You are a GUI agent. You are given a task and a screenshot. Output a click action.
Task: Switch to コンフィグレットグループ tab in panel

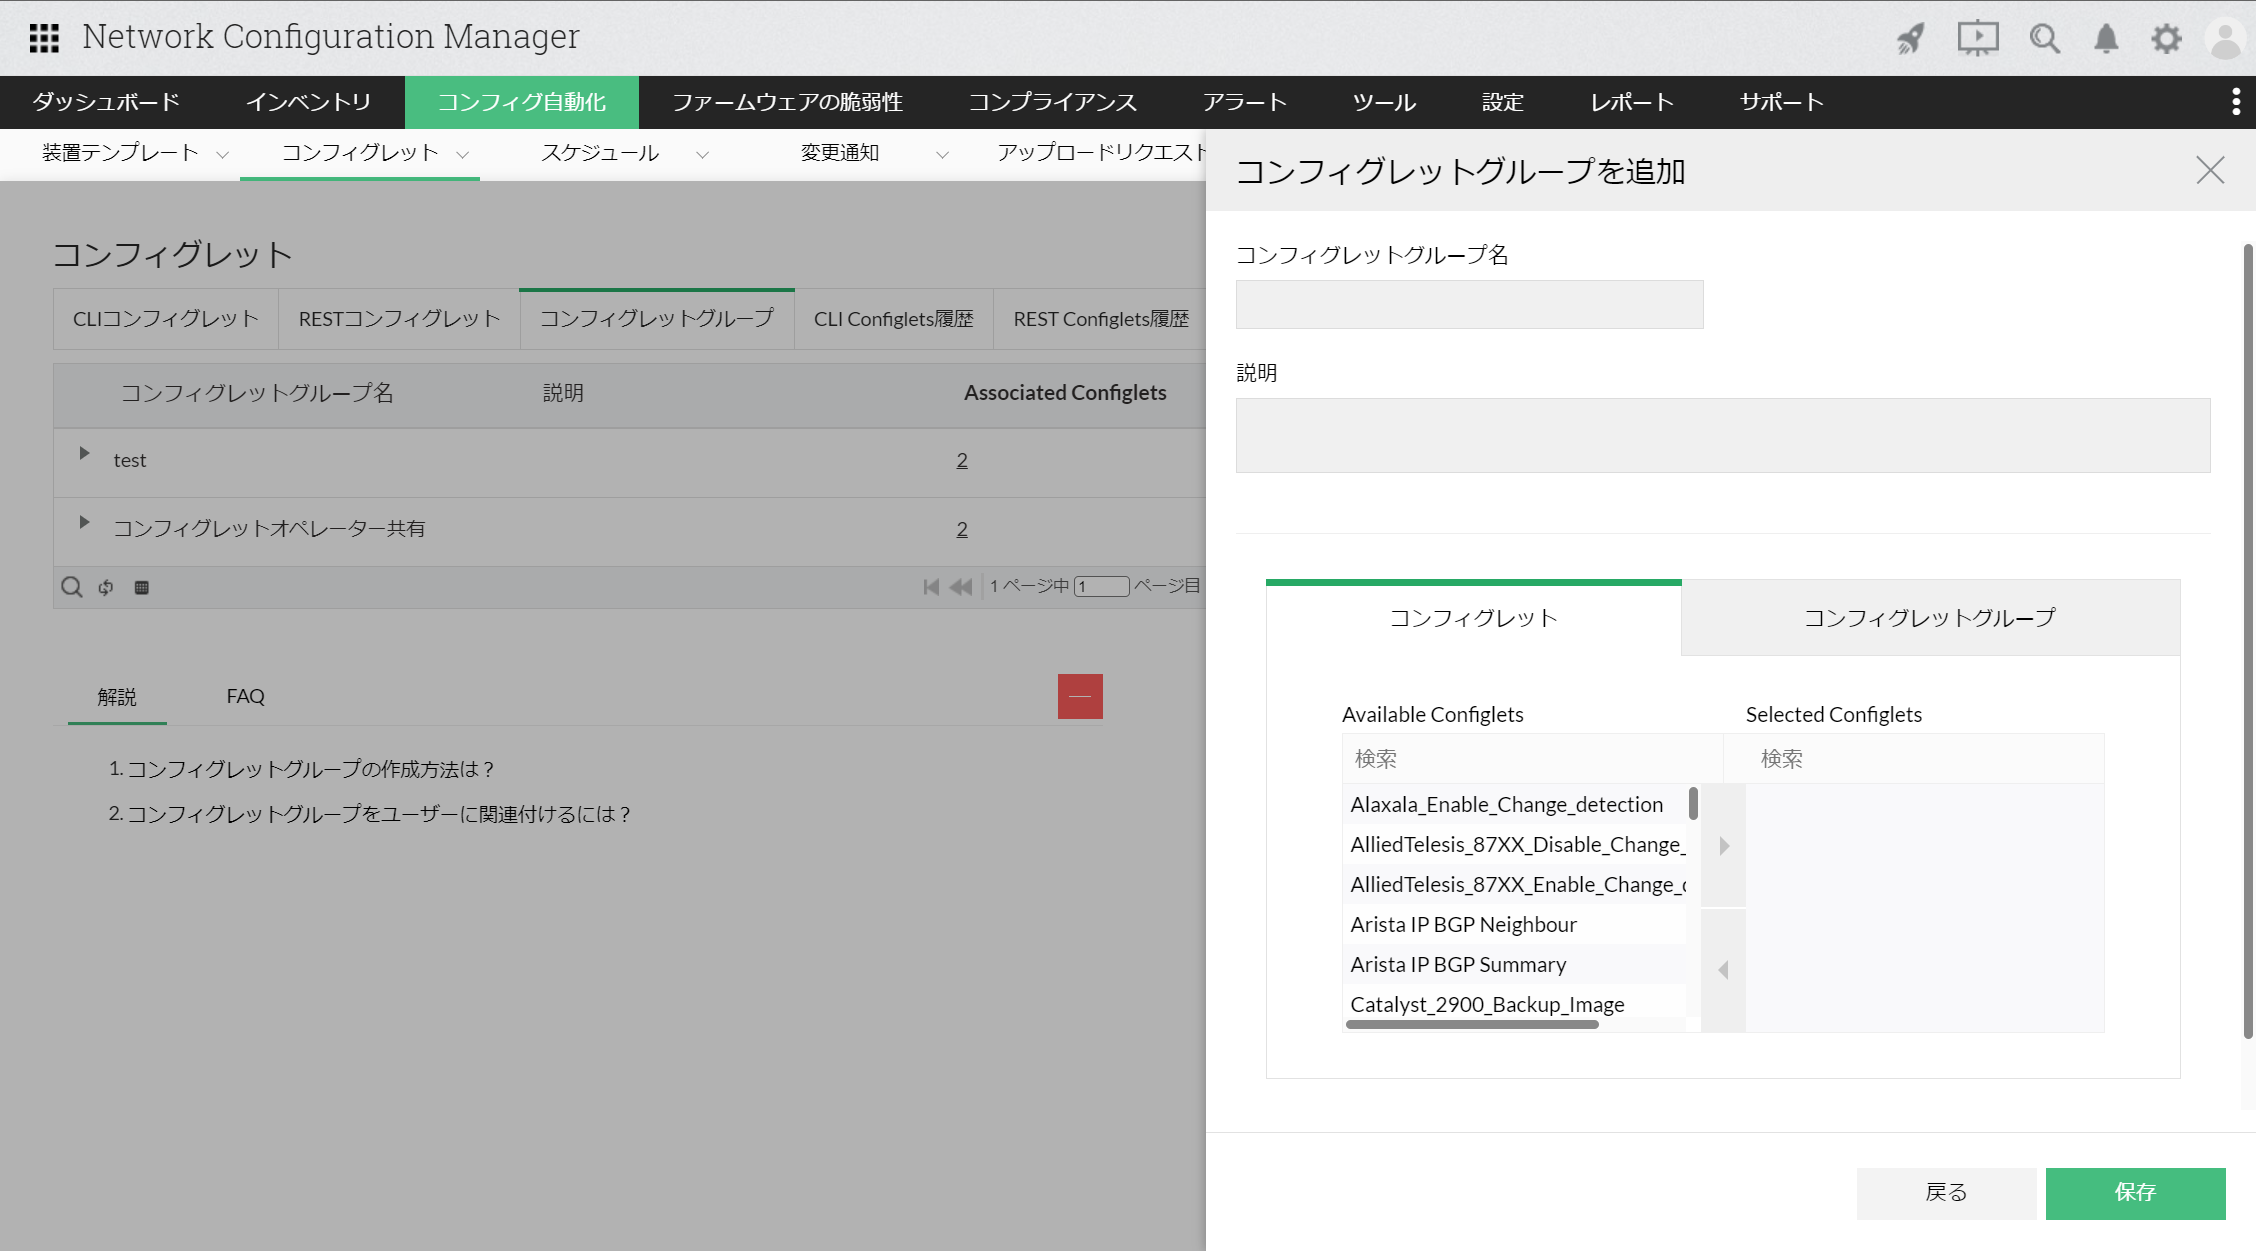click(x=1929, y=618)
